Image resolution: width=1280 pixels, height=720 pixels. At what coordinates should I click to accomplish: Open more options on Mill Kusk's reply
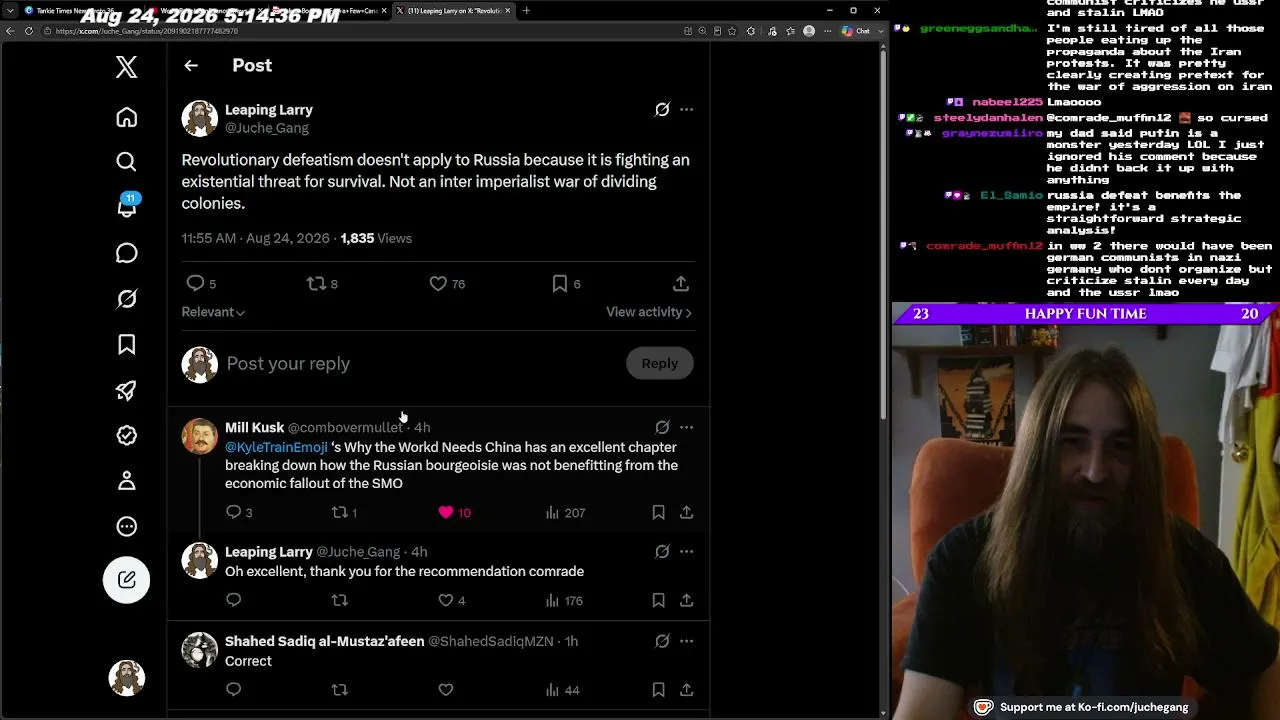pos(686,427)
